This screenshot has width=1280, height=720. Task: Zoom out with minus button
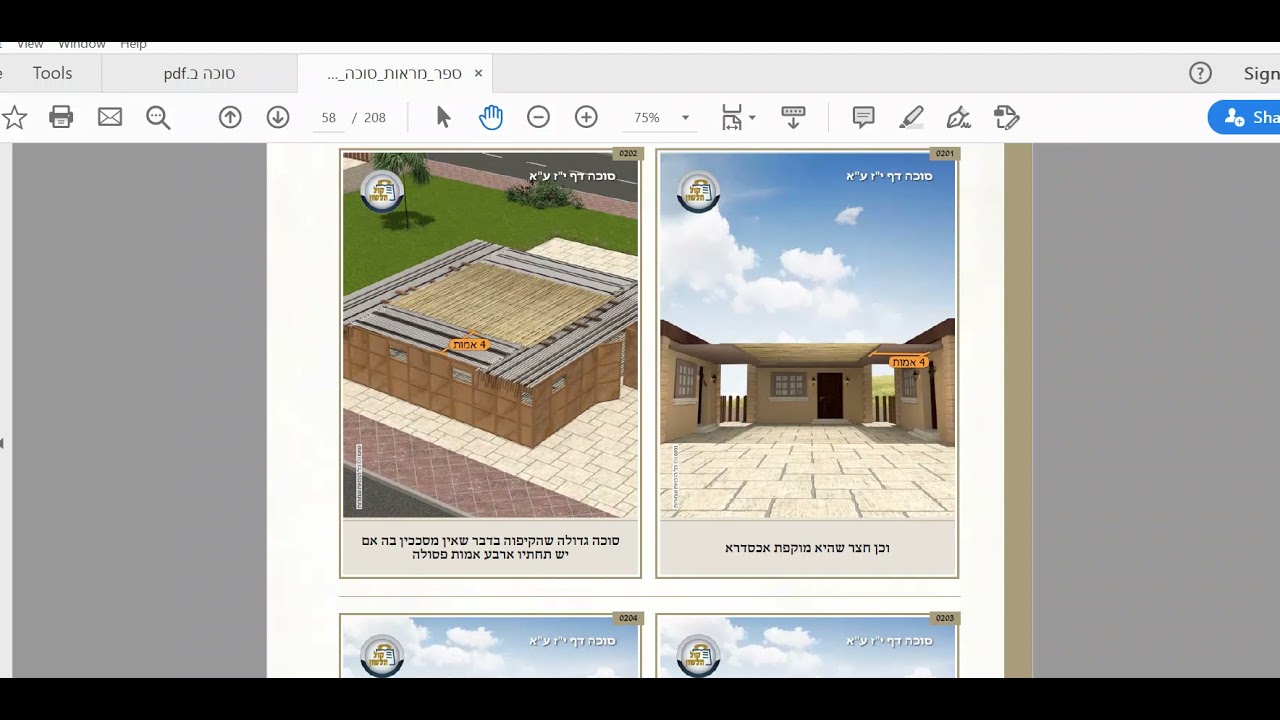coord(538,118)
